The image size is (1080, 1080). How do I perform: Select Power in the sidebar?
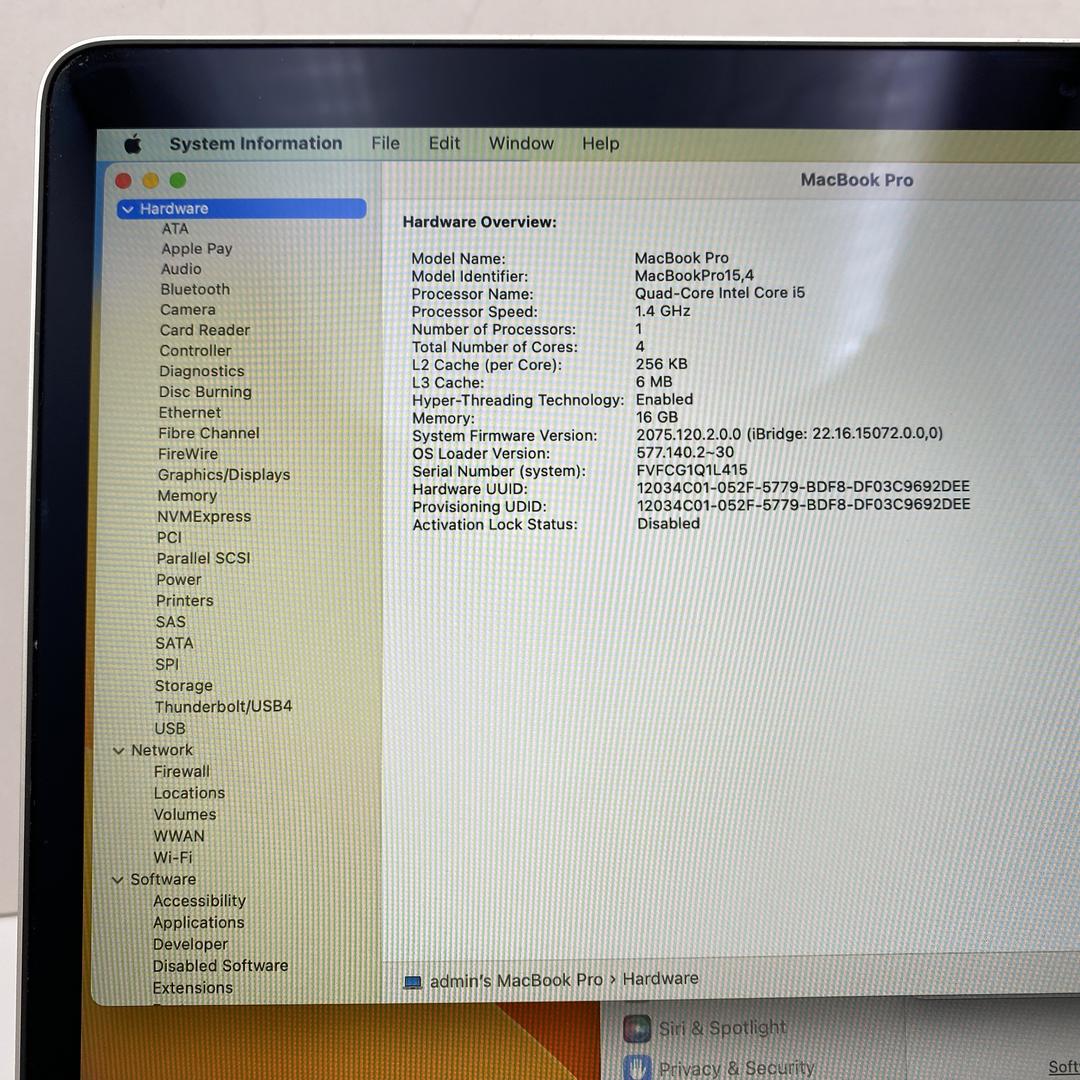(179, 580)
